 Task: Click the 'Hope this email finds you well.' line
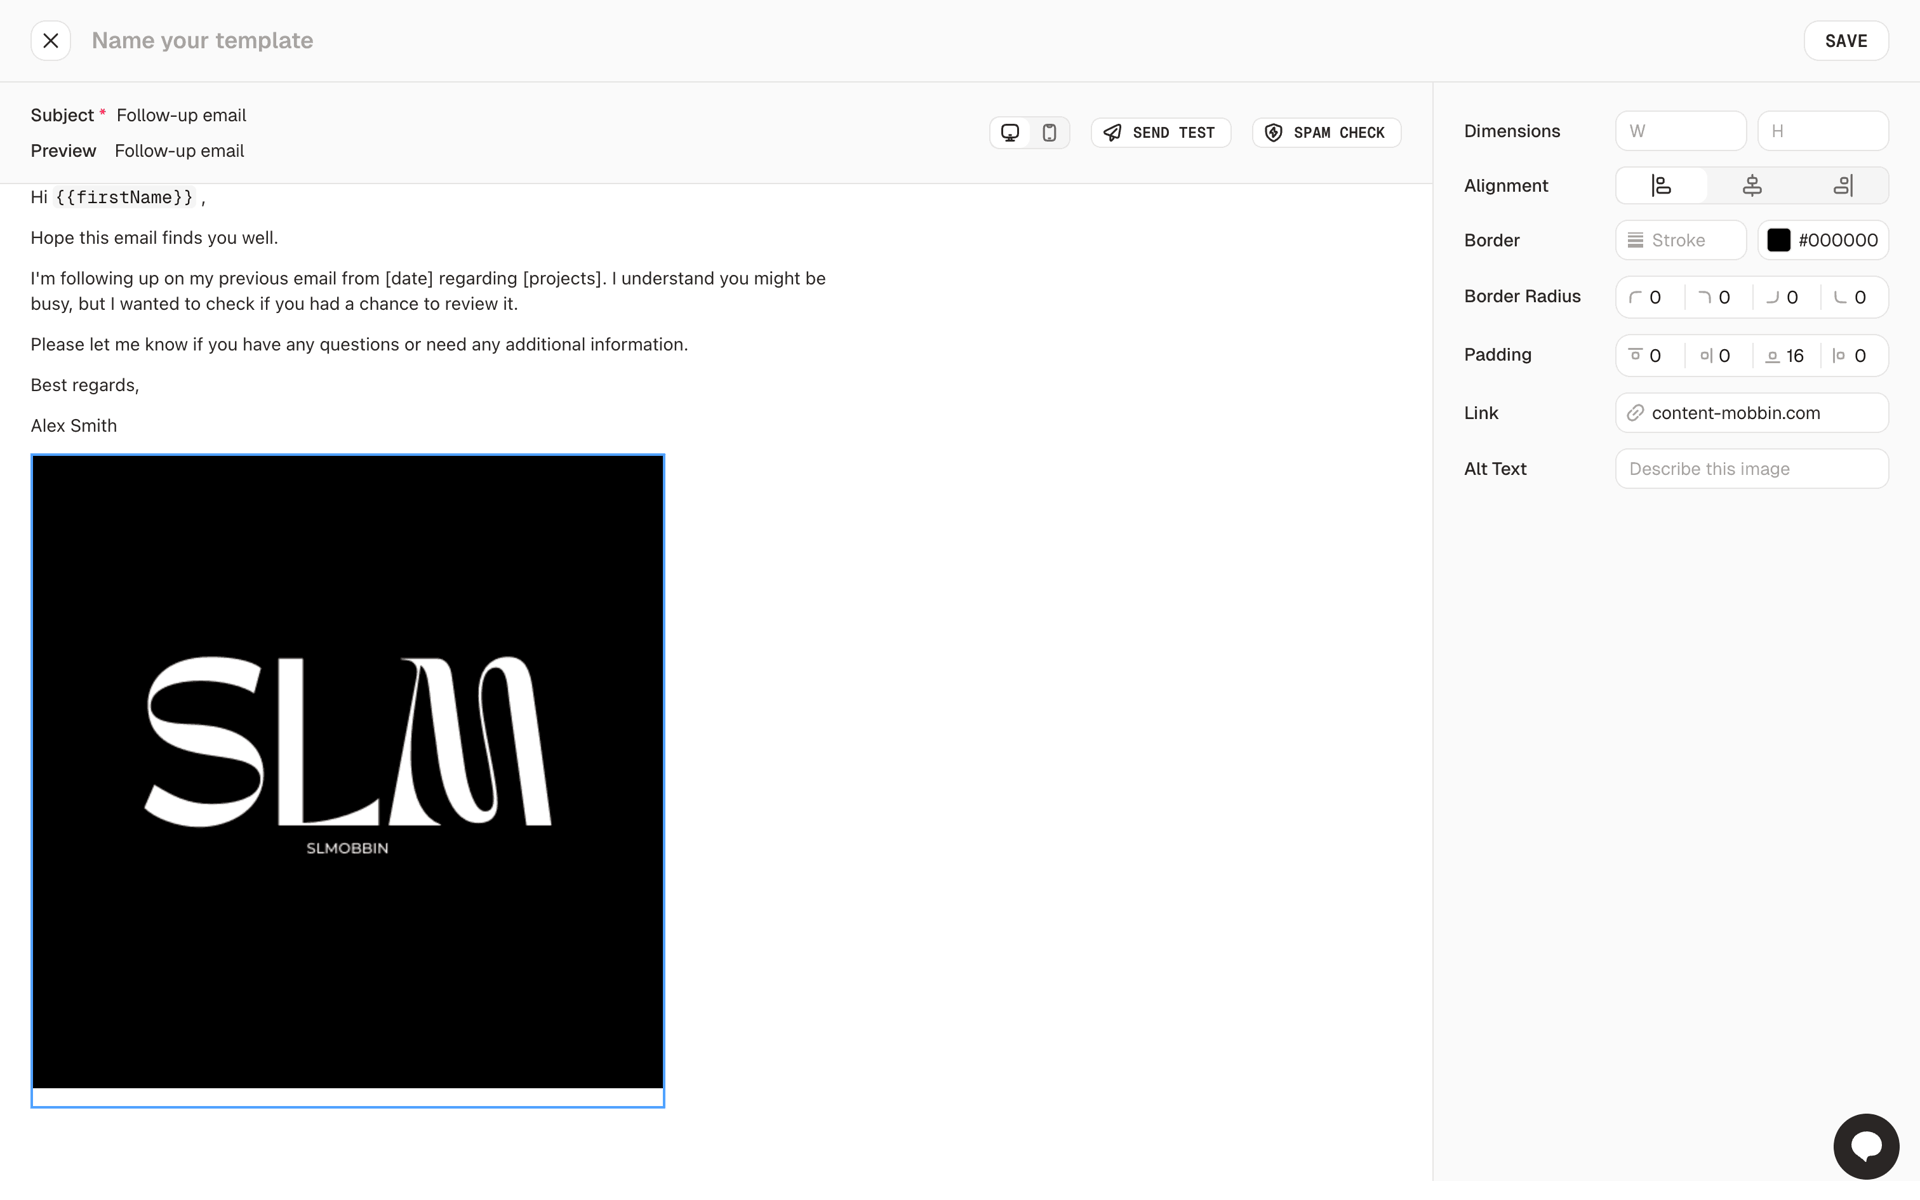154,238
